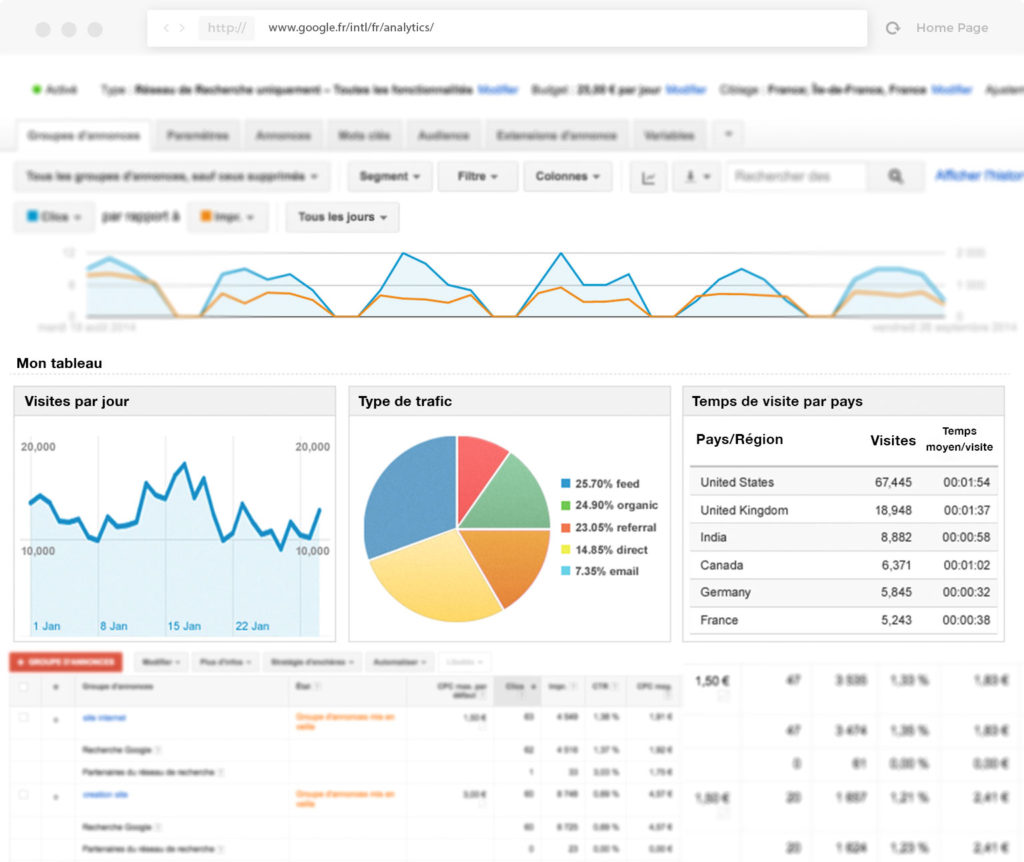This screenshot has height=862, width=1024.
Task: Click the Germany table row
Action: 844,592
